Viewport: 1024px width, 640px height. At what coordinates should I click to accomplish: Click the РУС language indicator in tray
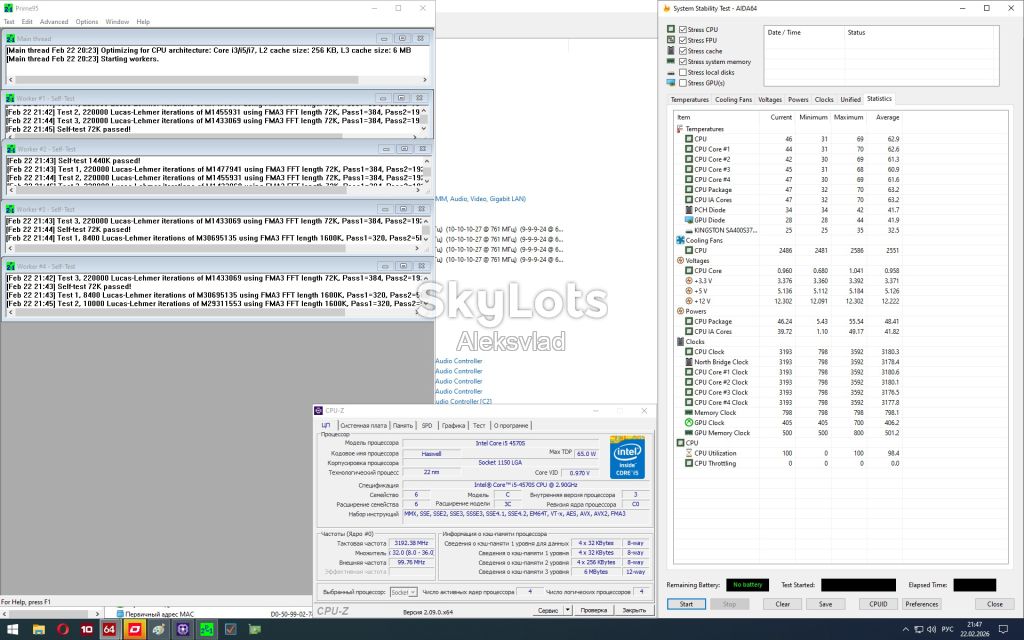948,630
